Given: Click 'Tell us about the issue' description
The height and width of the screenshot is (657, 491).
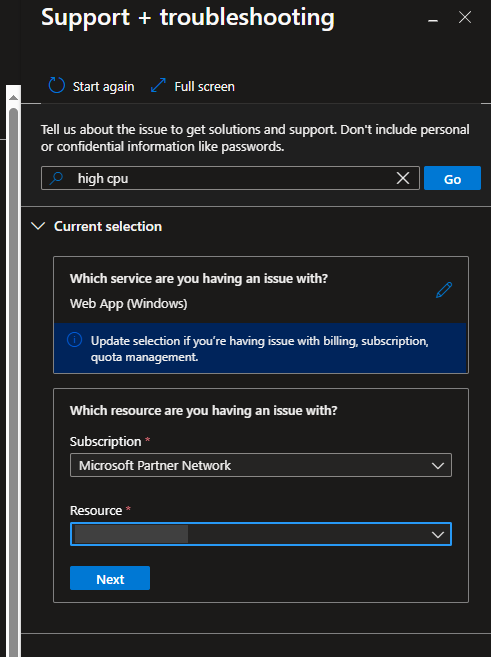Looking at the screenshot, I should point(255,138).
